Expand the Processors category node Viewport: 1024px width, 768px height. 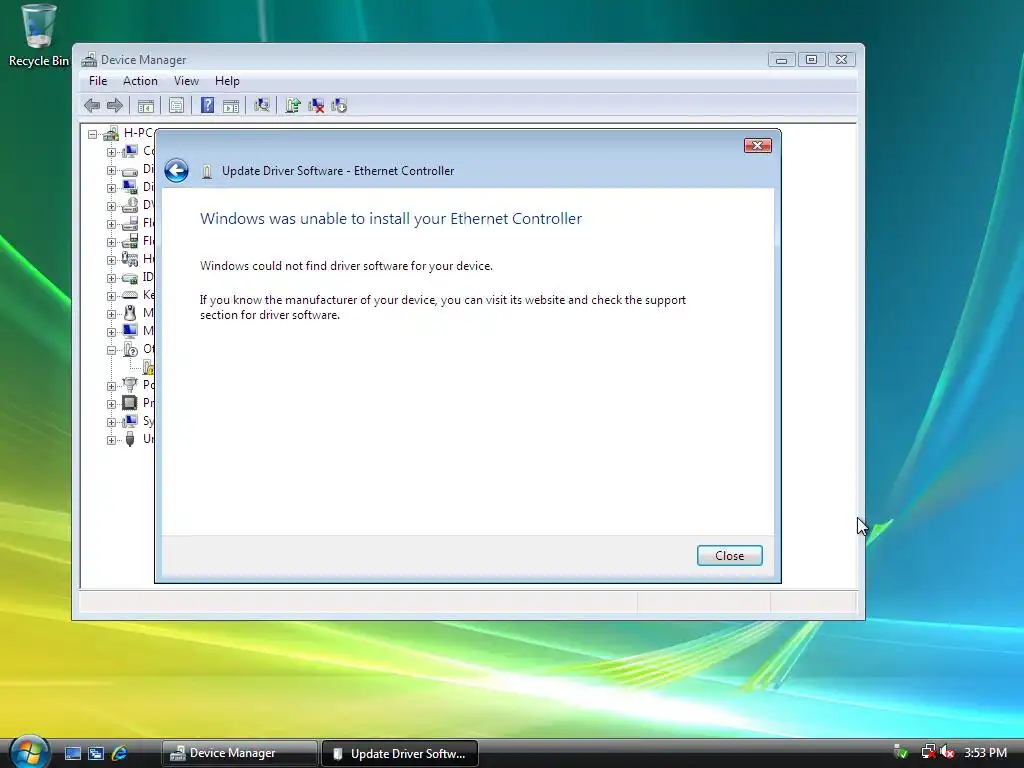click(112, 404)
